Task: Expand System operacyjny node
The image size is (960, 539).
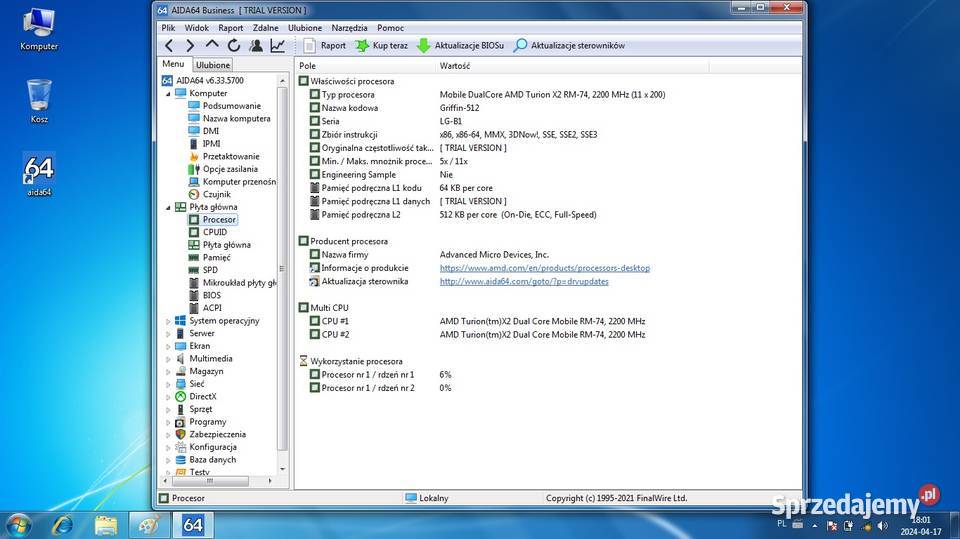Action: (168, 321)
